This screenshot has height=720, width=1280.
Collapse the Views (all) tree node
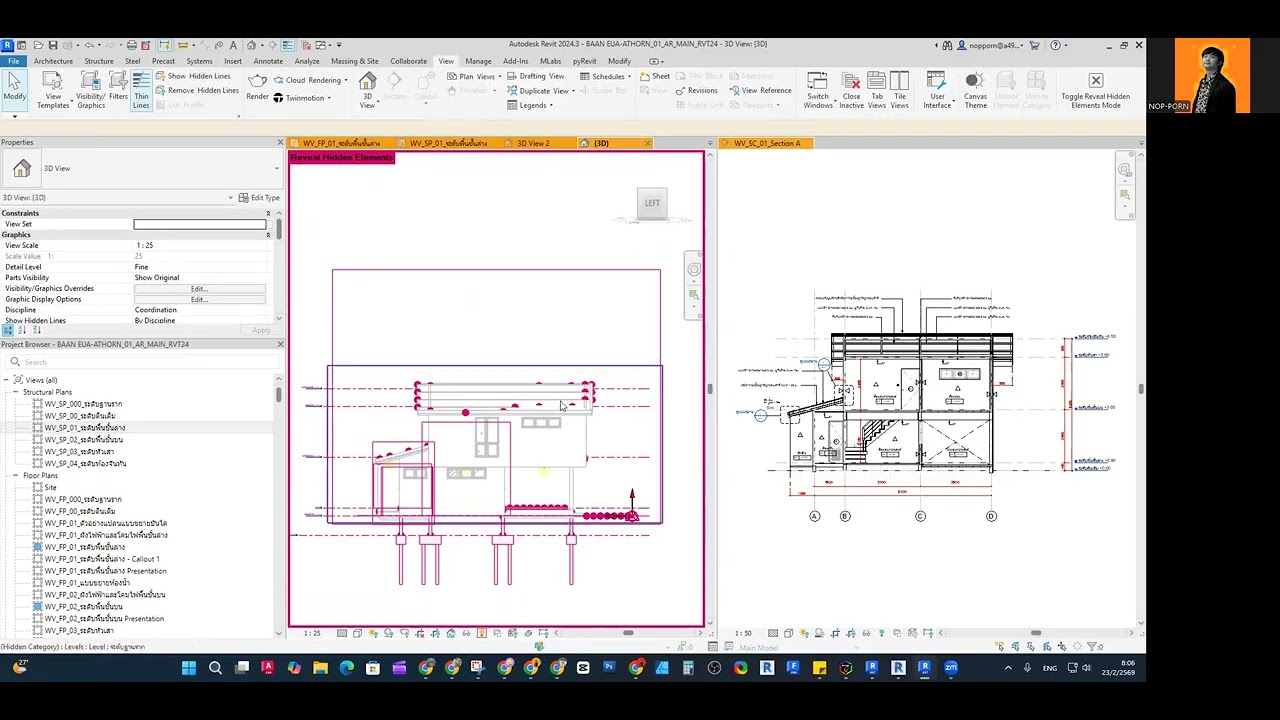(x=6, y=380)
